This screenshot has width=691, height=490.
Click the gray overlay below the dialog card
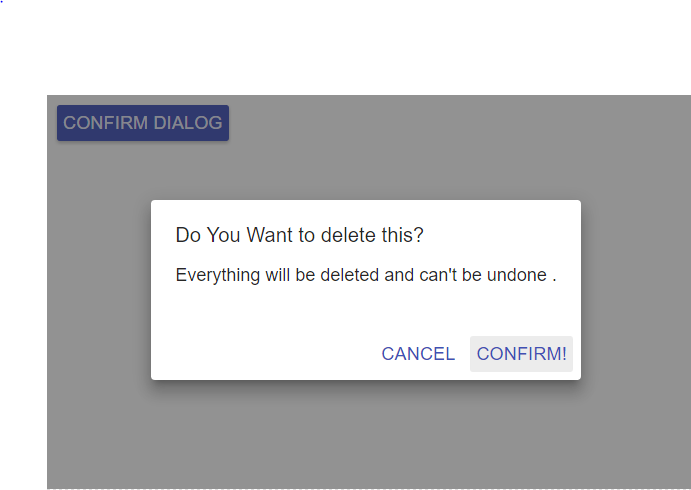pyautogui.click(x=366, y=434)
